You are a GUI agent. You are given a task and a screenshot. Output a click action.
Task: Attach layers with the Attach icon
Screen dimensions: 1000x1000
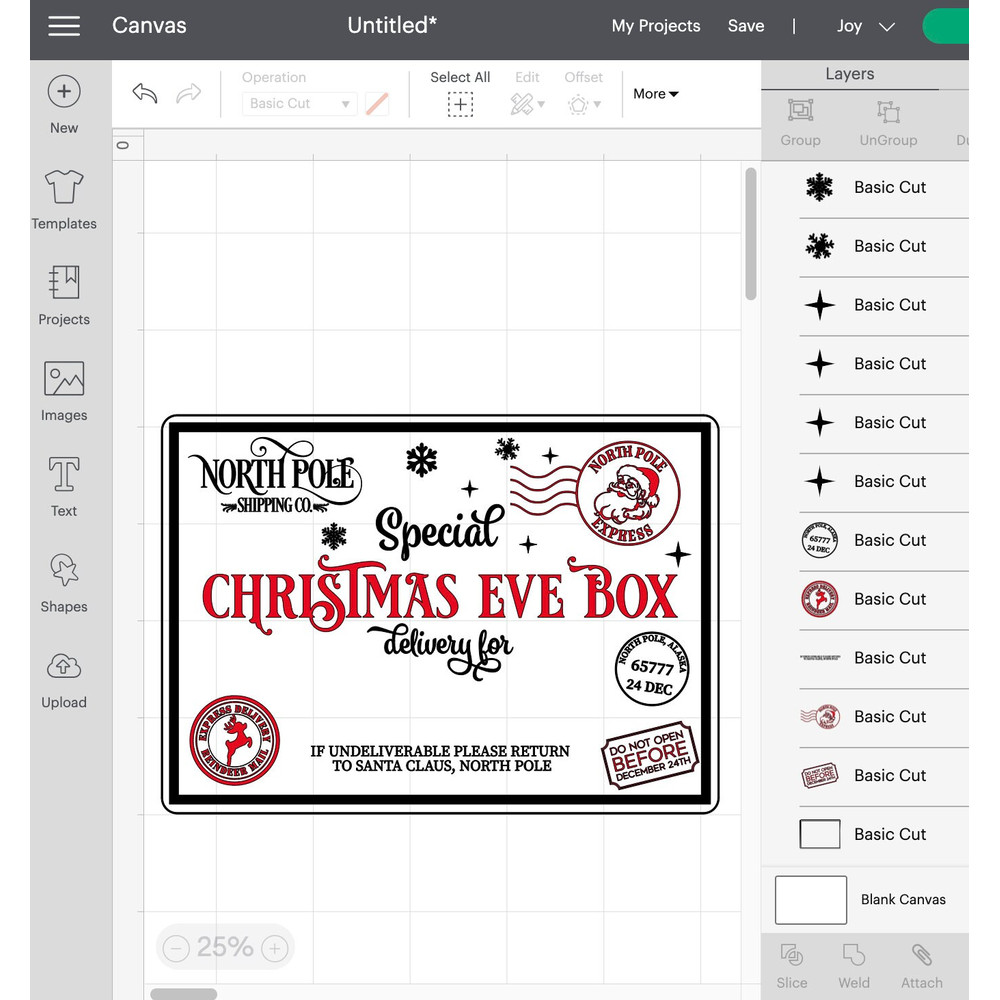[921, 962]
